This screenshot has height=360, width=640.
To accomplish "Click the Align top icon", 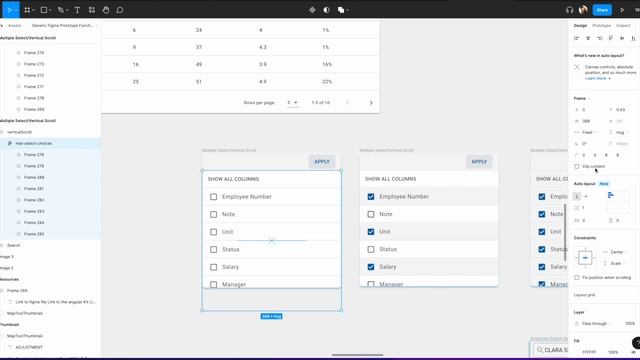I will (x=611, y=38).
